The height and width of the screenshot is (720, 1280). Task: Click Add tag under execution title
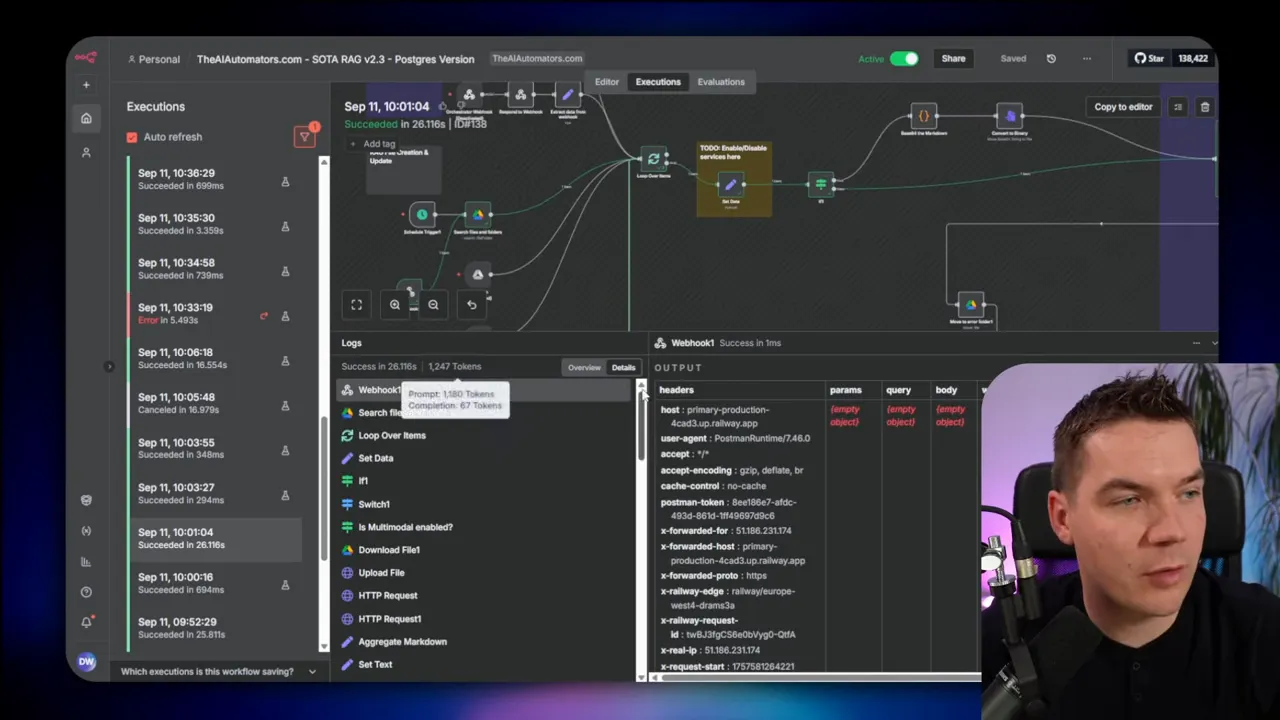[373, 144]
